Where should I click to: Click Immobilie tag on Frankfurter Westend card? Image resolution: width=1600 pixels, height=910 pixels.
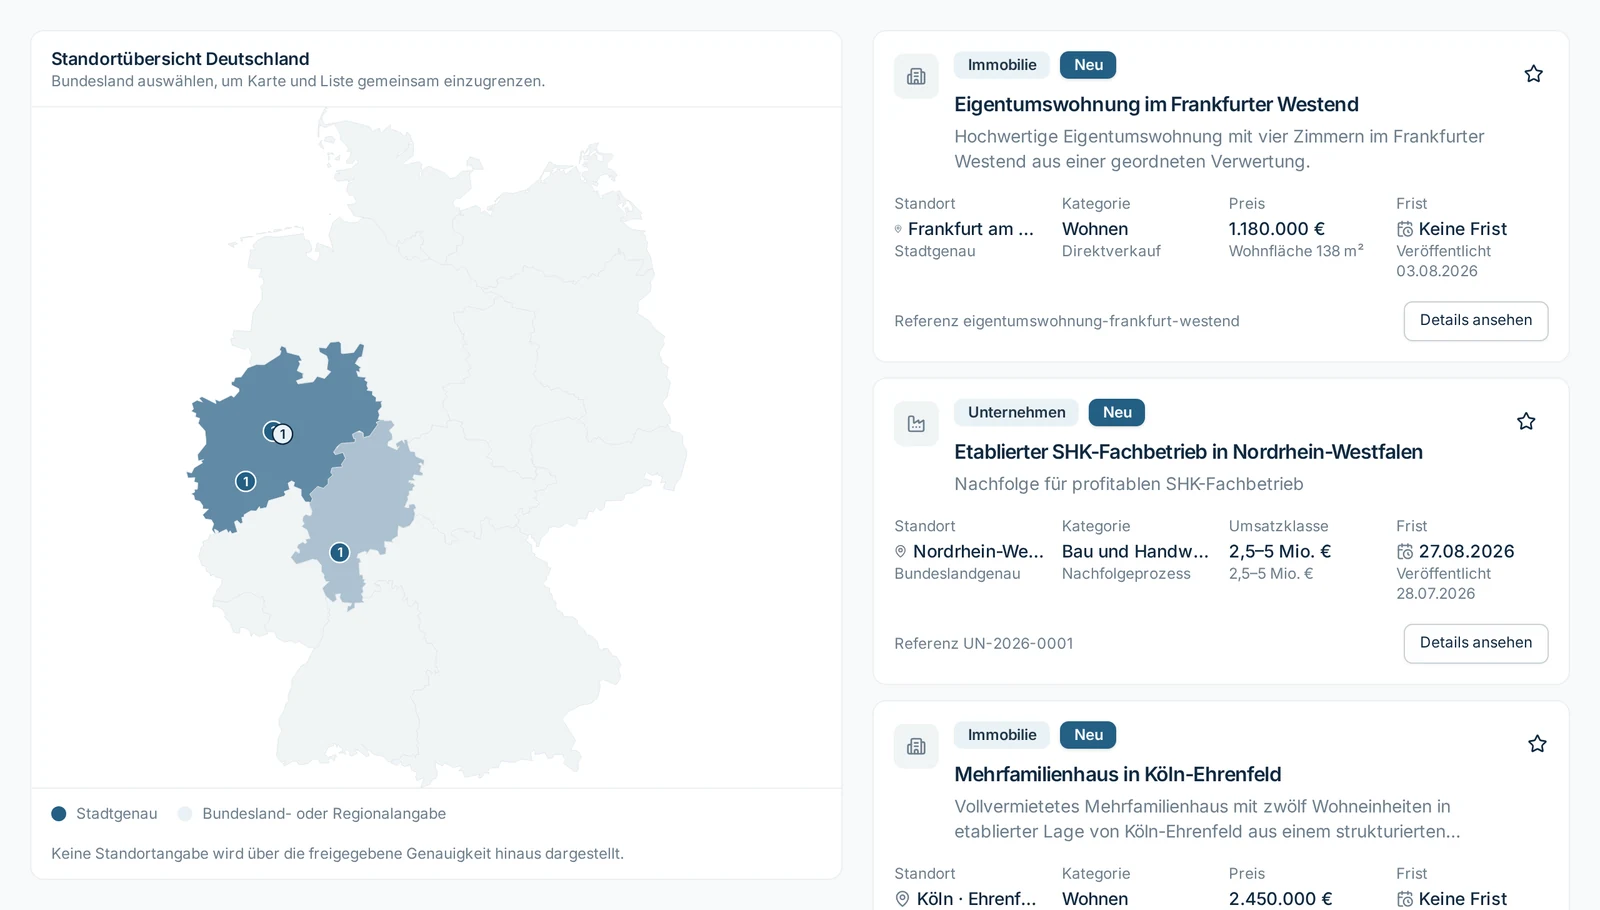pos(1002,65)
